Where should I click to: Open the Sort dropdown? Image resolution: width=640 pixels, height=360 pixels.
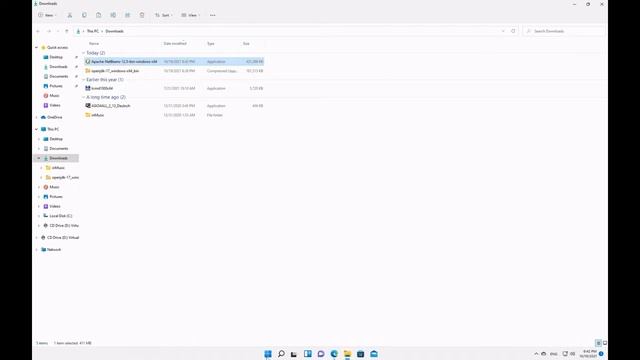coord(164,15)
